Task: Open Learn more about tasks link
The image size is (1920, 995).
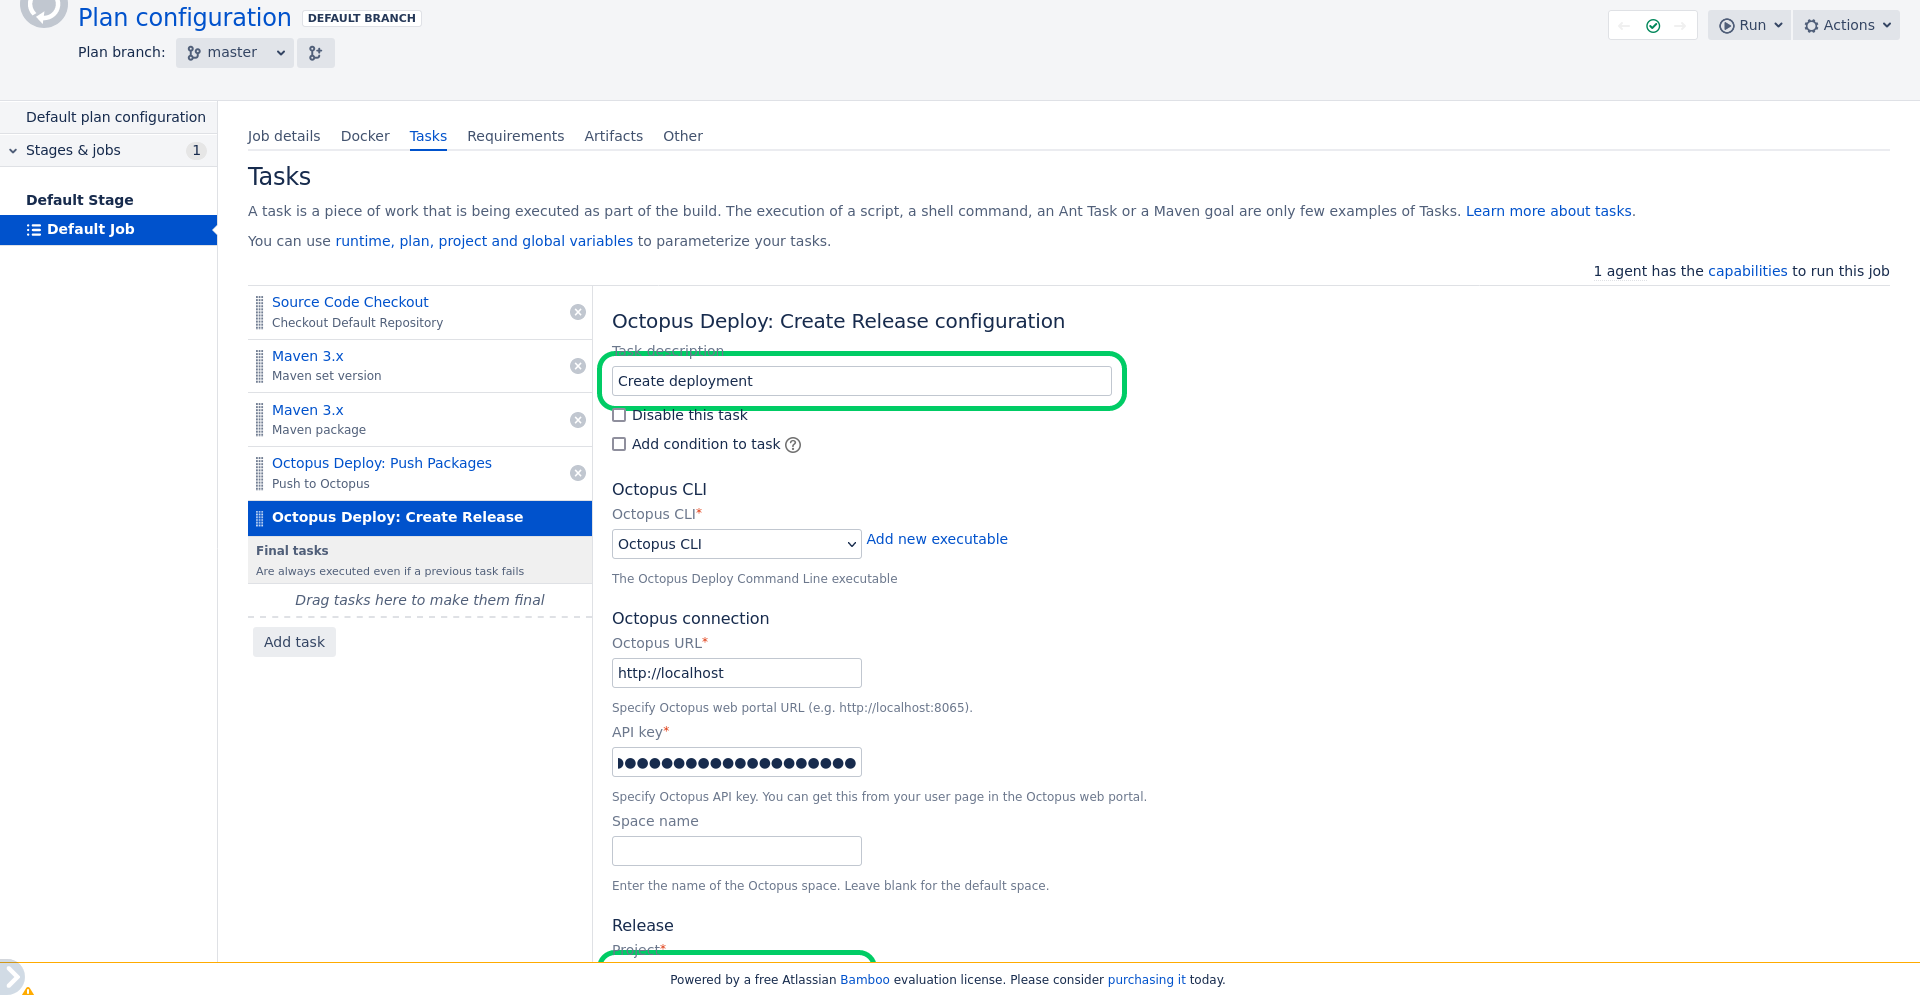Action: pyautogui.click(x=1548, y=211)
